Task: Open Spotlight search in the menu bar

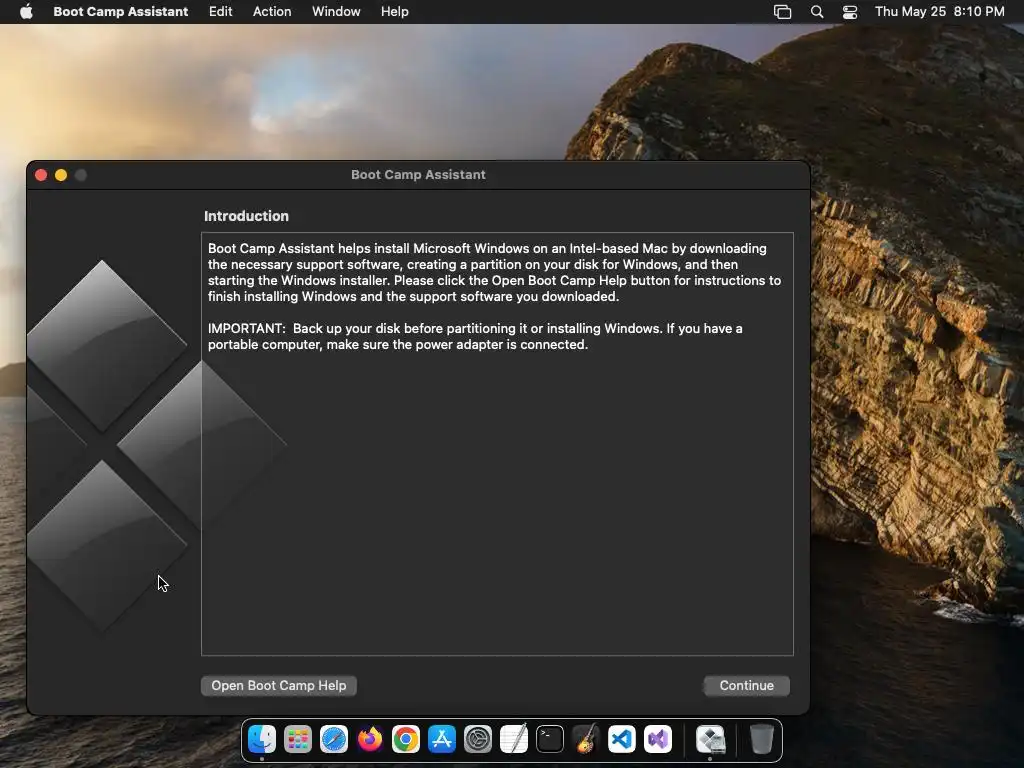Action: click(816, 11)
